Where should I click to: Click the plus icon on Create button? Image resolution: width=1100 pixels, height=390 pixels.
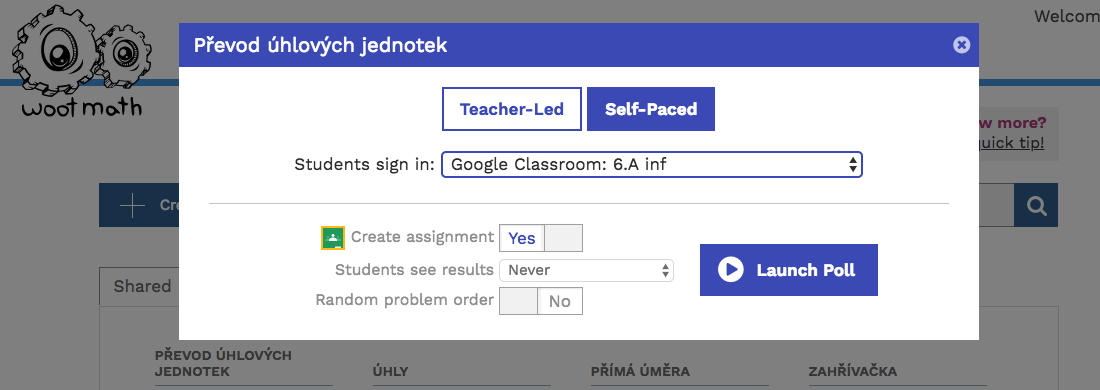pyautogui.click(x=132, y=206)
